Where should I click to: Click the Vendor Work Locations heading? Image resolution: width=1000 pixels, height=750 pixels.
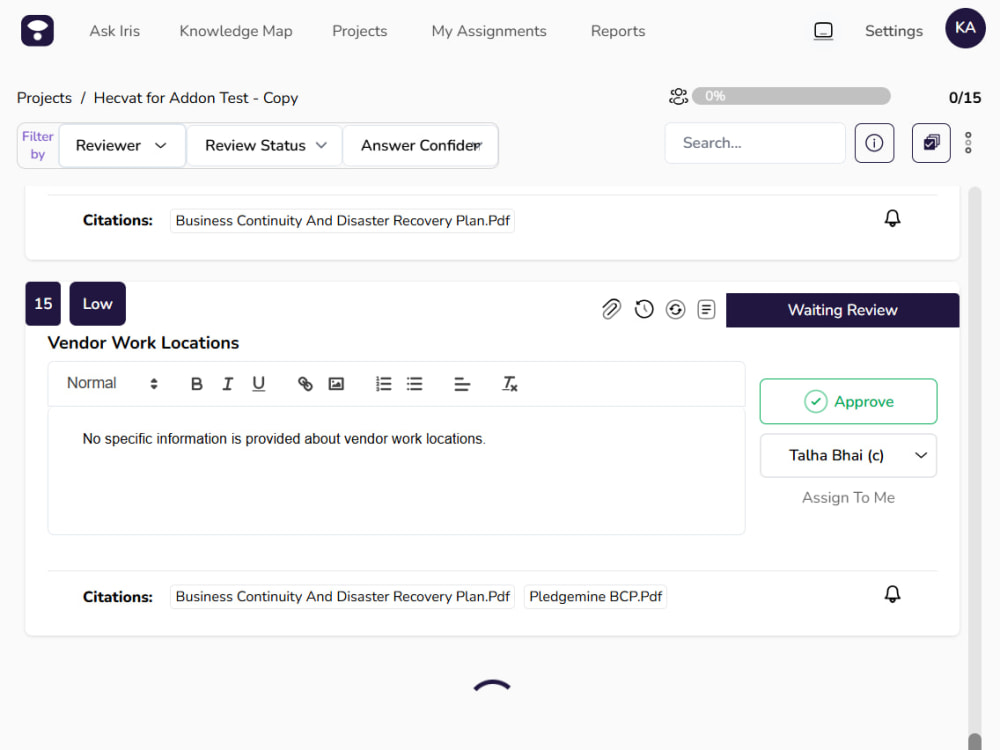tap(143, 343)
